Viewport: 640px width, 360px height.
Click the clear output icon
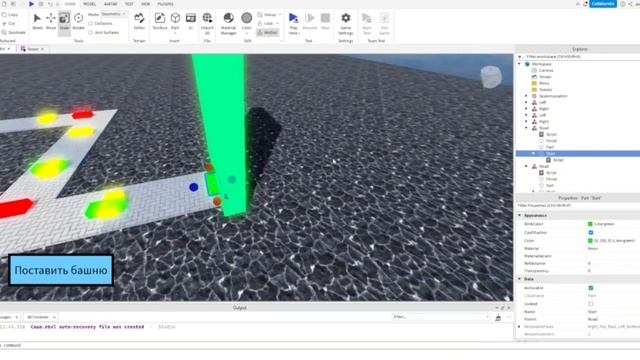point(498,317)
